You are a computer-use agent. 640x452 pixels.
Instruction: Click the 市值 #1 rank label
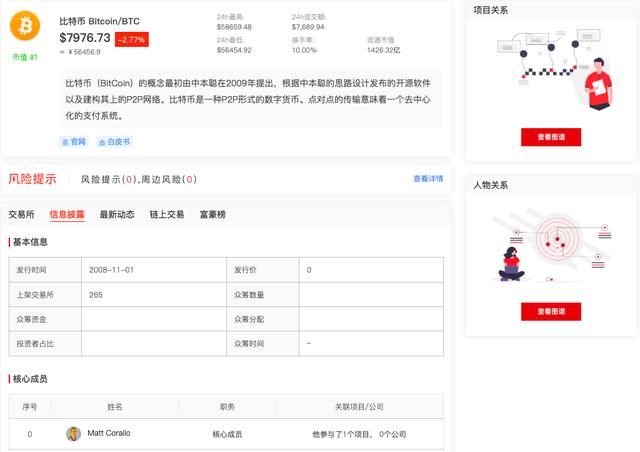(x=25, y=57)
